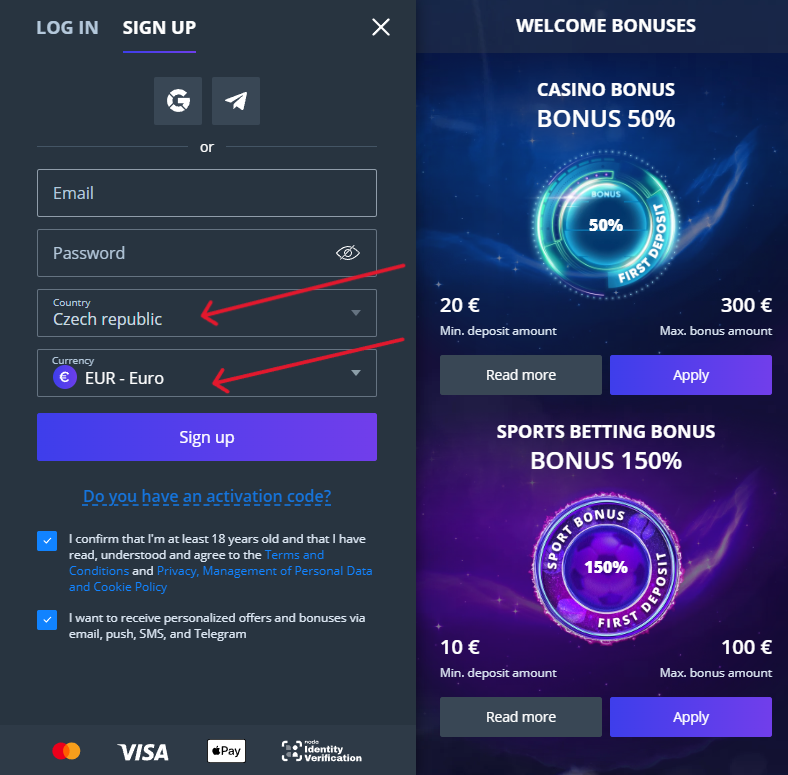This screenshot has height=775, width=788.
Task: Apply the casino bonus 50%
Action: [x=691, y=375]
